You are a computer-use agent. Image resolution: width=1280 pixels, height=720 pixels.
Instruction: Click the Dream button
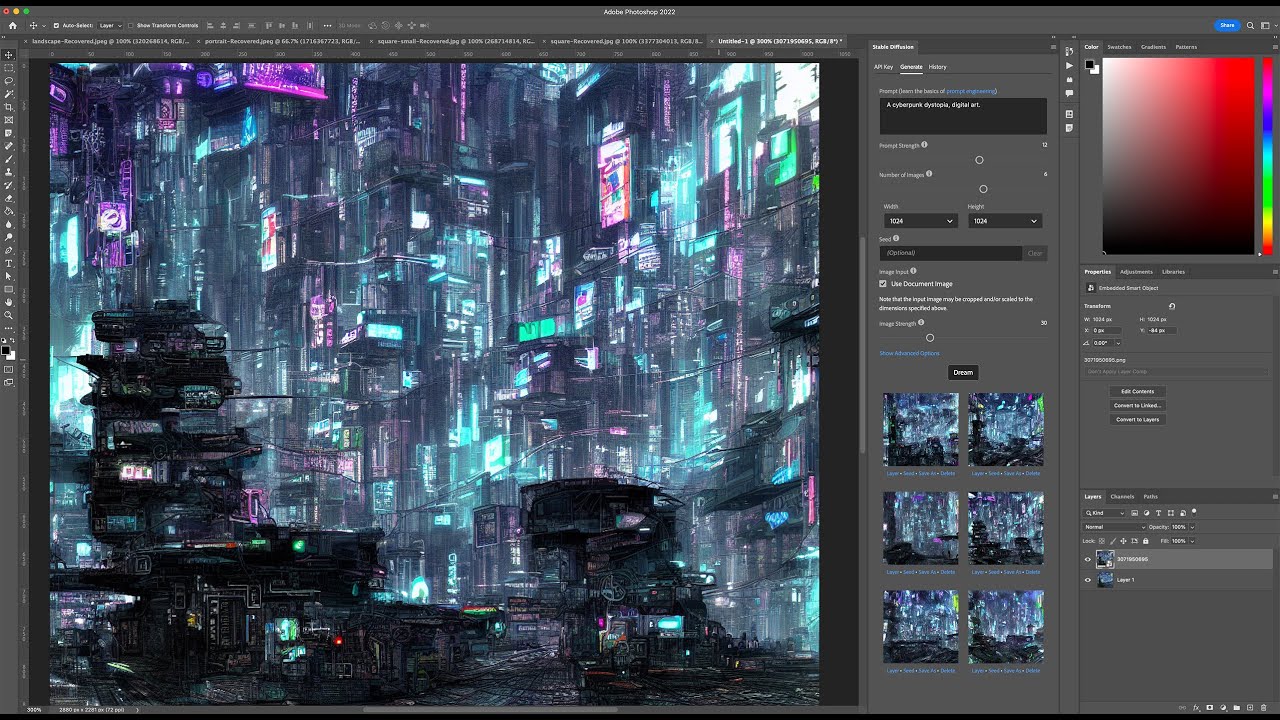(963, 372)
